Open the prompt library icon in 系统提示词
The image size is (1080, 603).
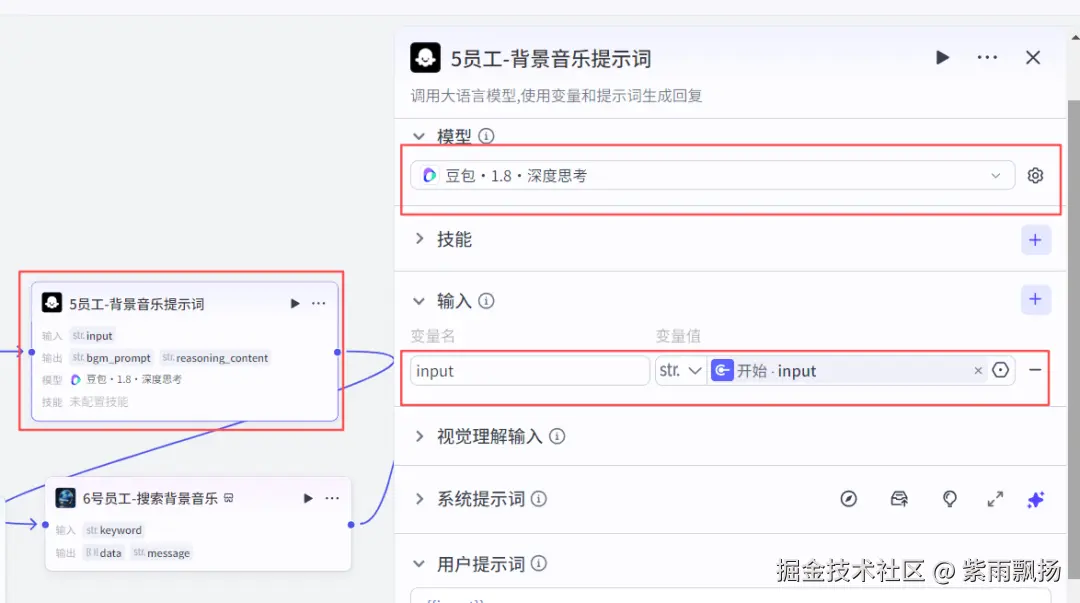[x=899, y=499]
